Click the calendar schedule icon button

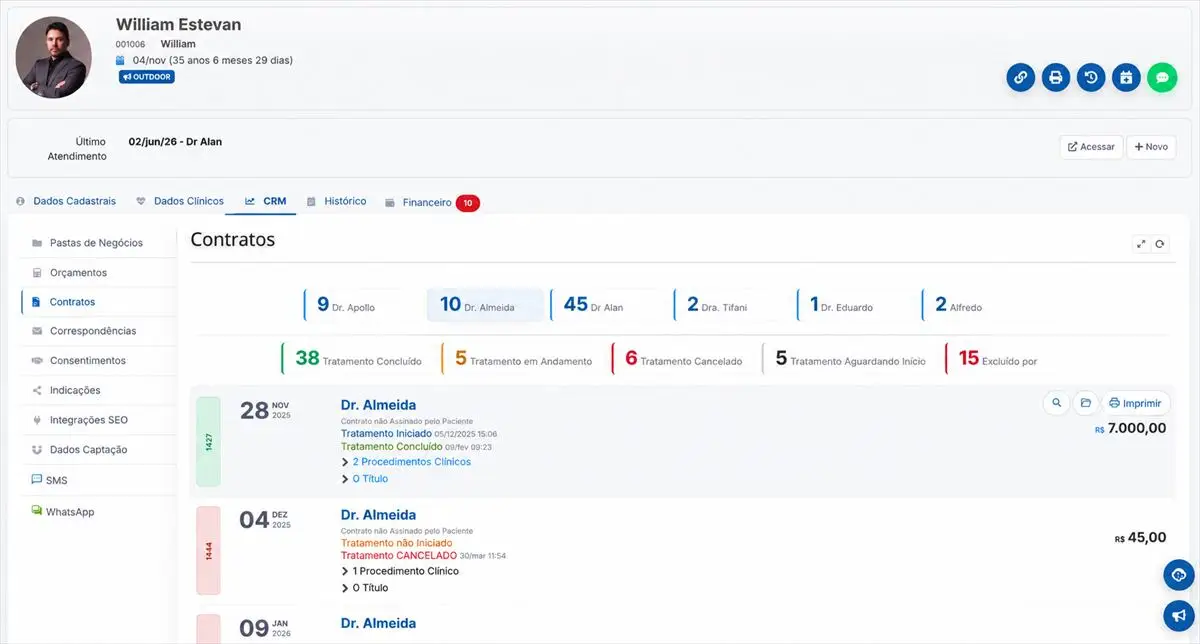1126,77
